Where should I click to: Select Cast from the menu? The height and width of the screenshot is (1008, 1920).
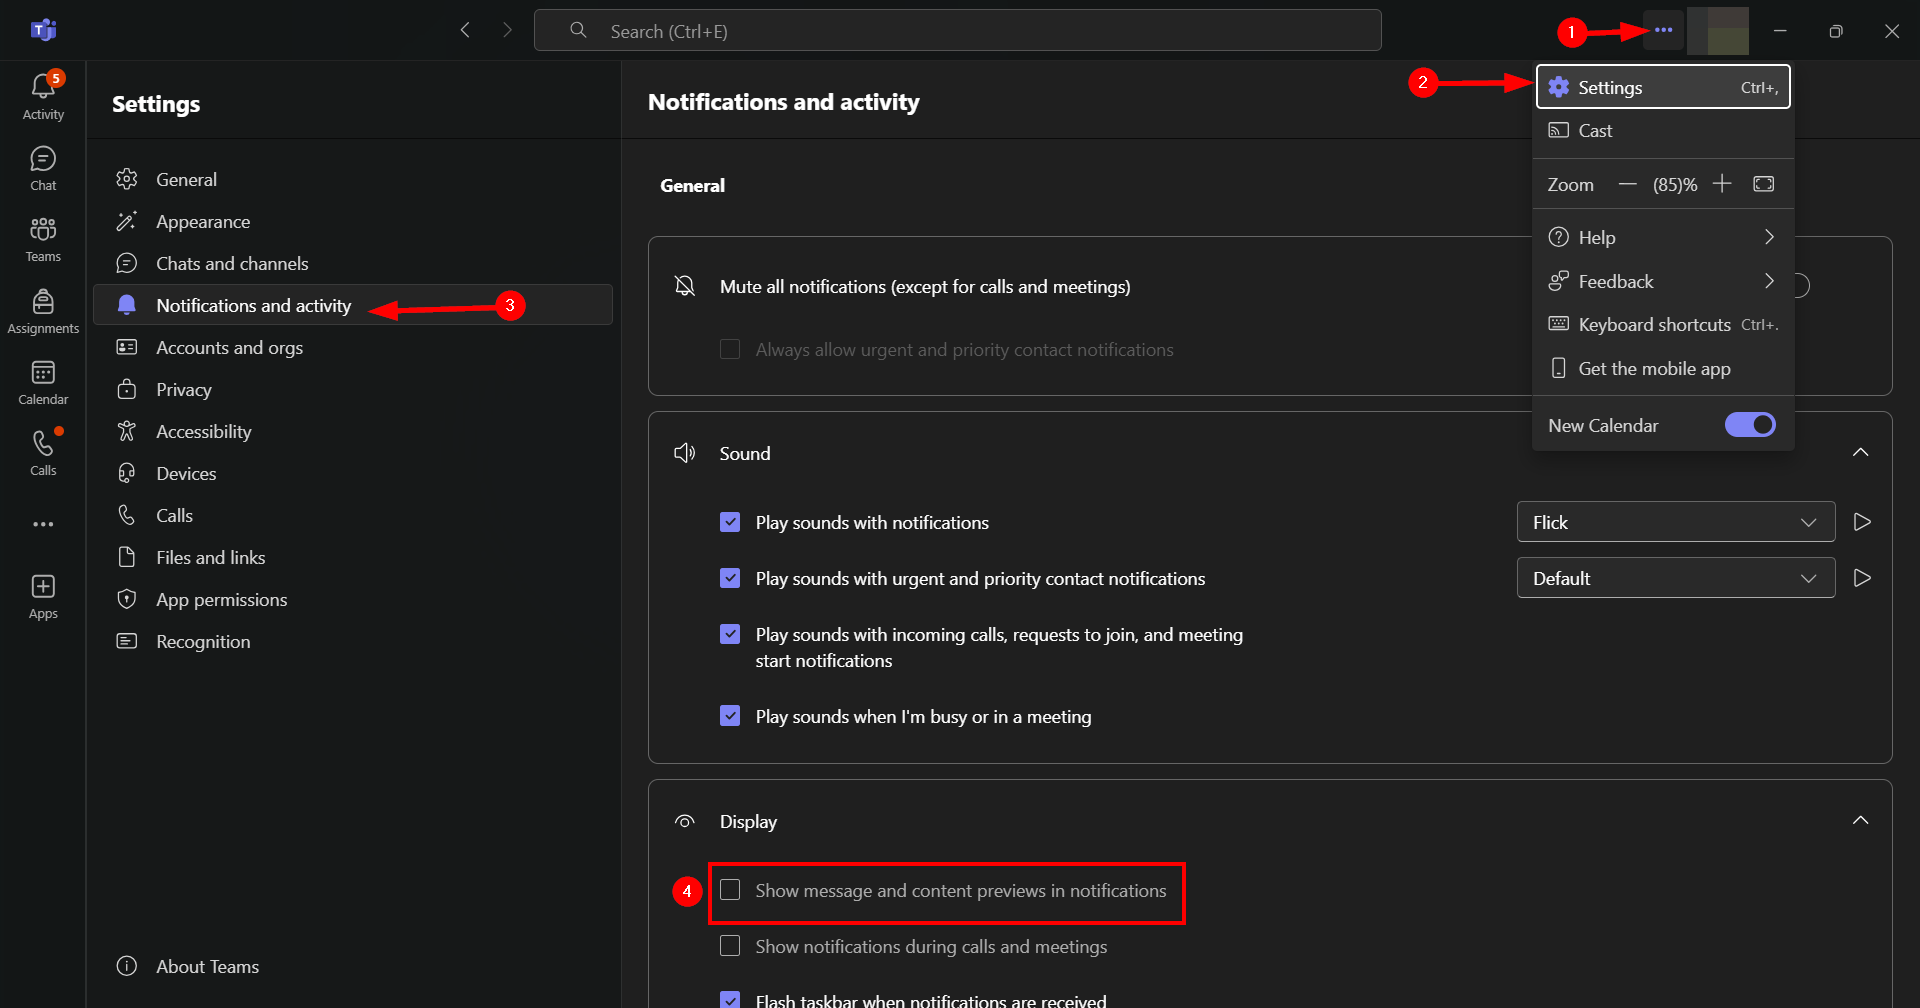[x=1595, y=131]
